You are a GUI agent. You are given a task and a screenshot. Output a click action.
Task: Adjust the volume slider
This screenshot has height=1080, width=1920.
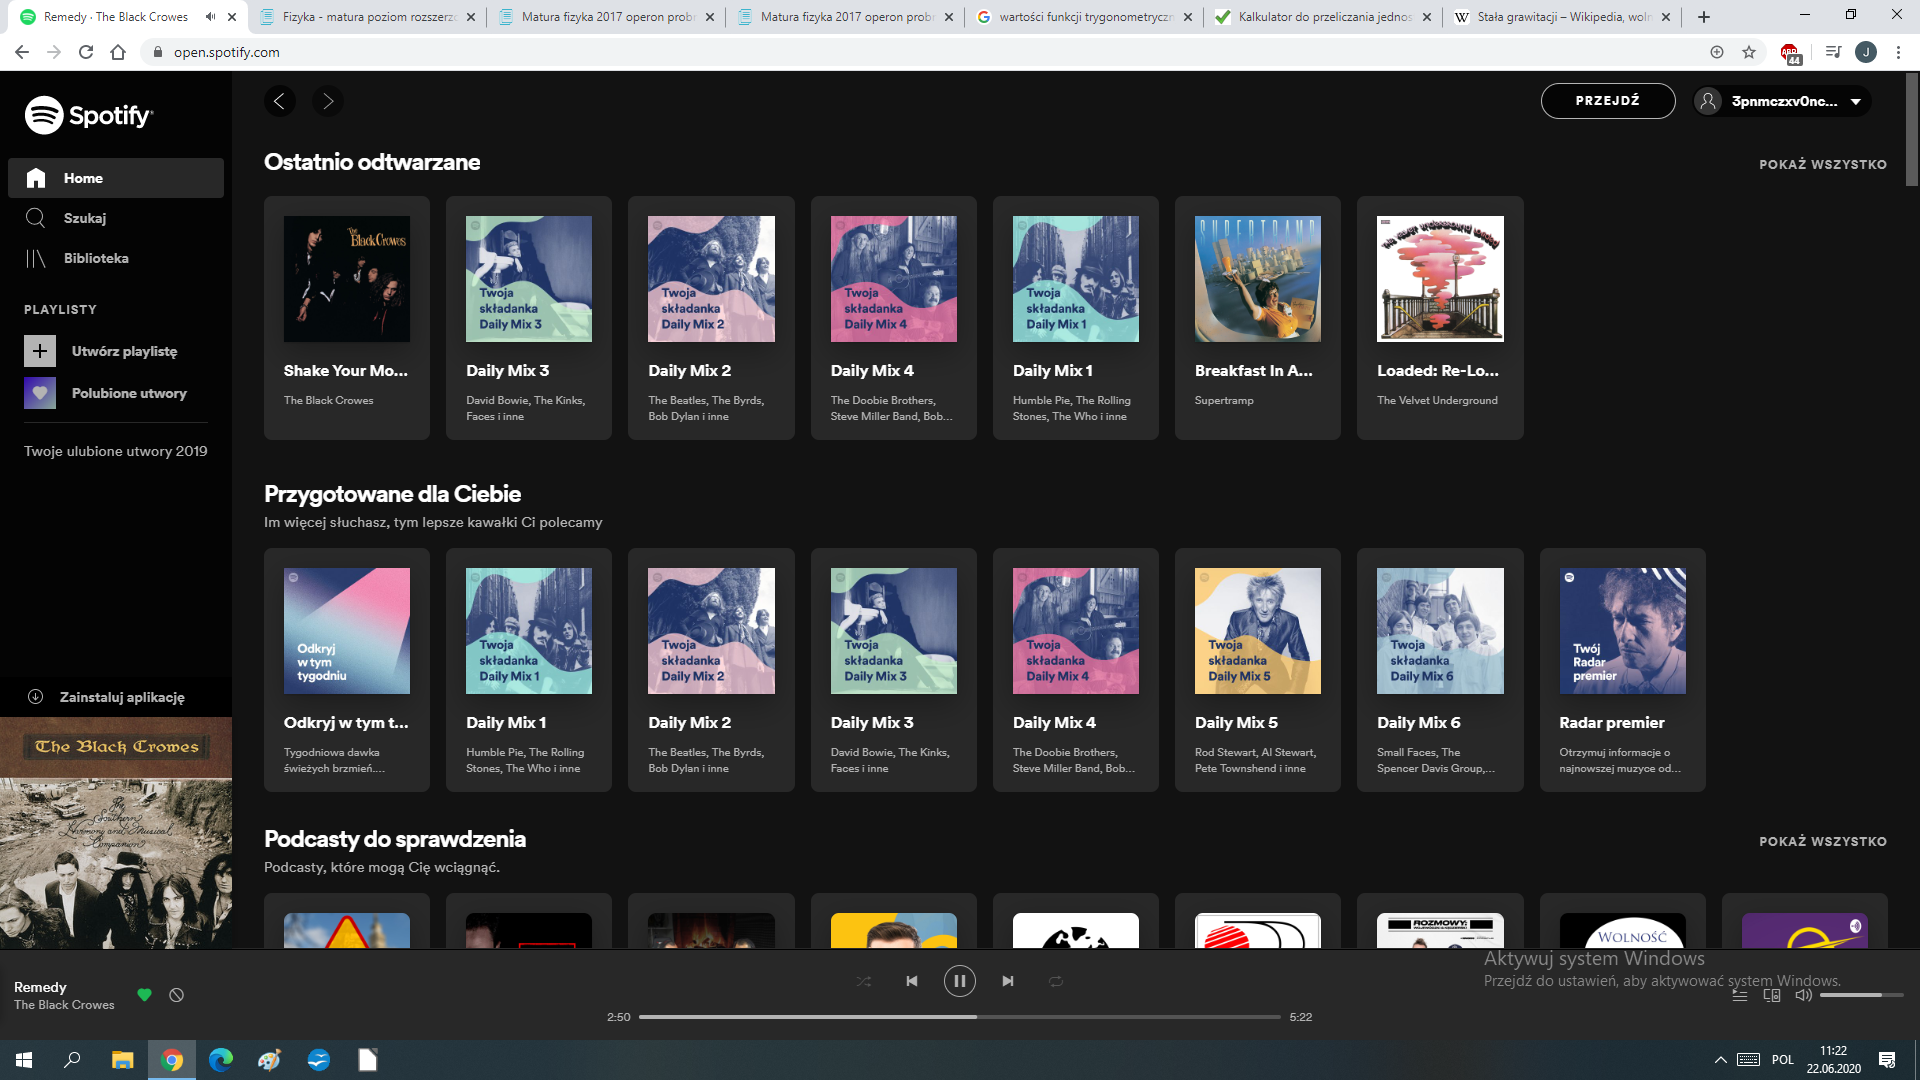[1860, 995]
